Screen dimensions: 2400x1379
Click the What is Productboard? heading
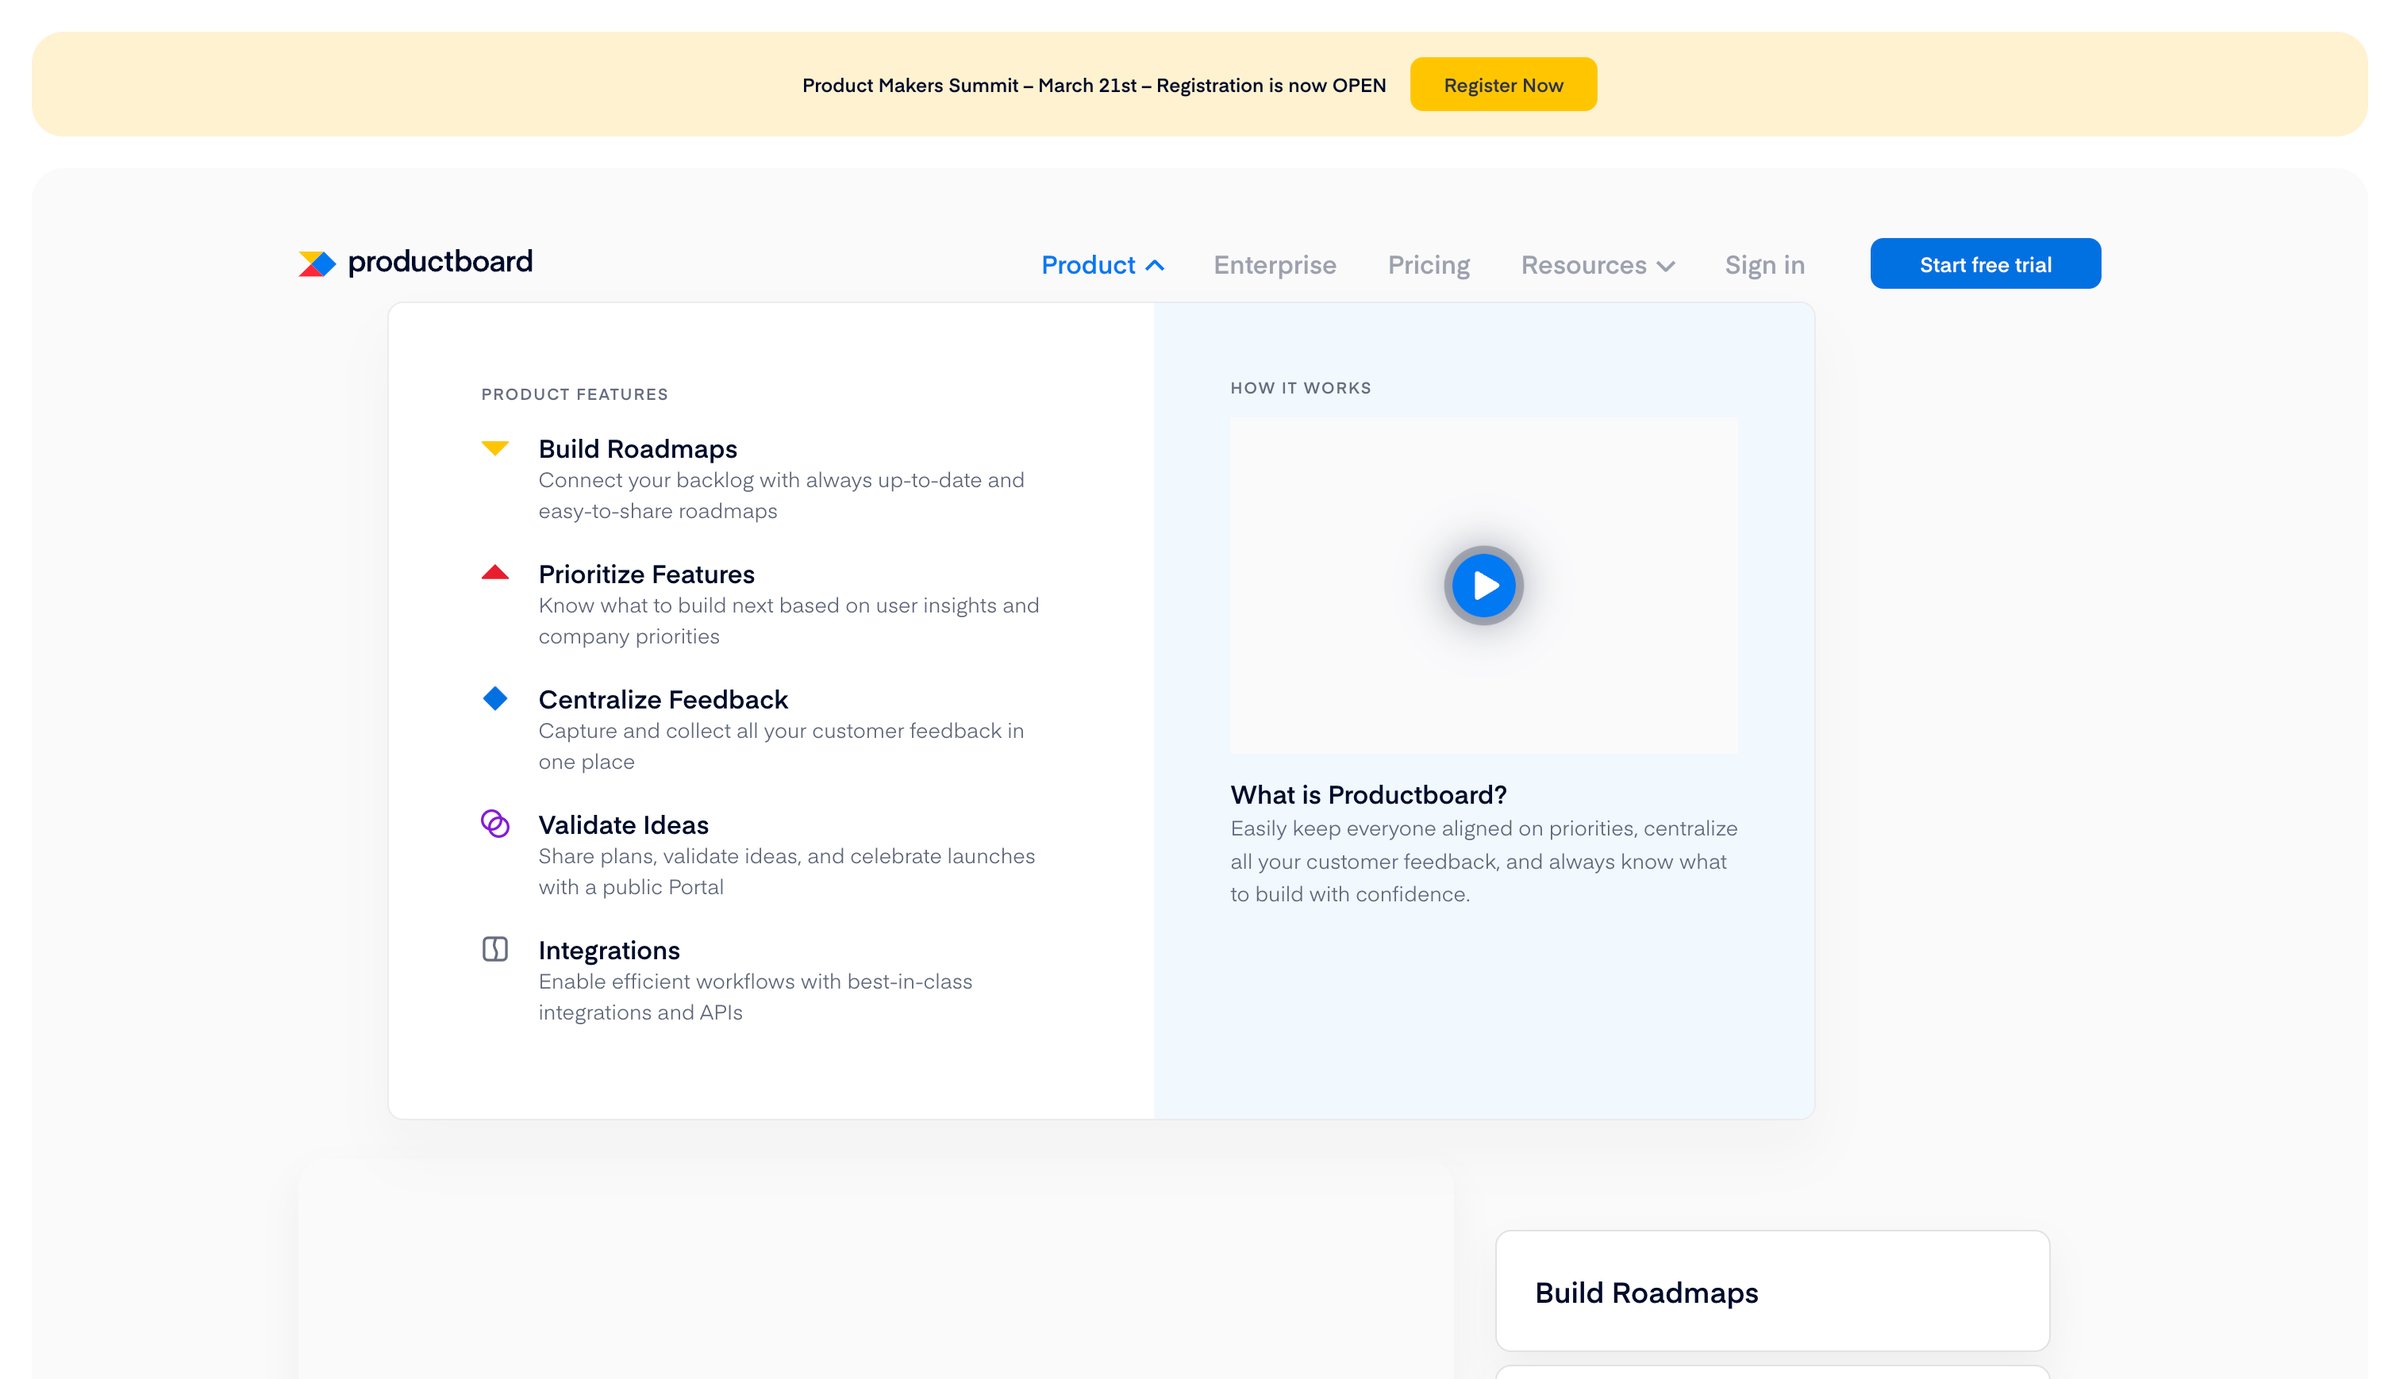coord(1368,795)
